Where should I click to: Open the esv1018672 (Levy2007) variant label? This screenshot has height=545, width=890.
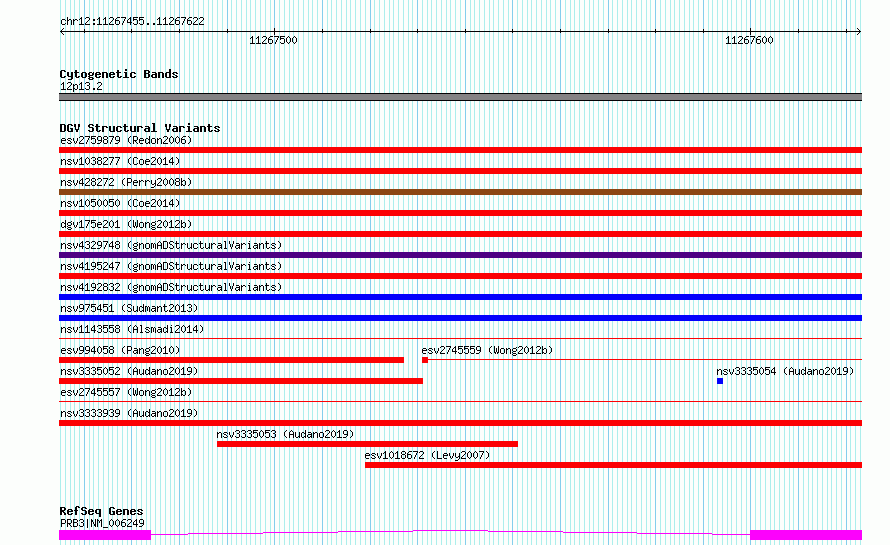pos(427,455)
